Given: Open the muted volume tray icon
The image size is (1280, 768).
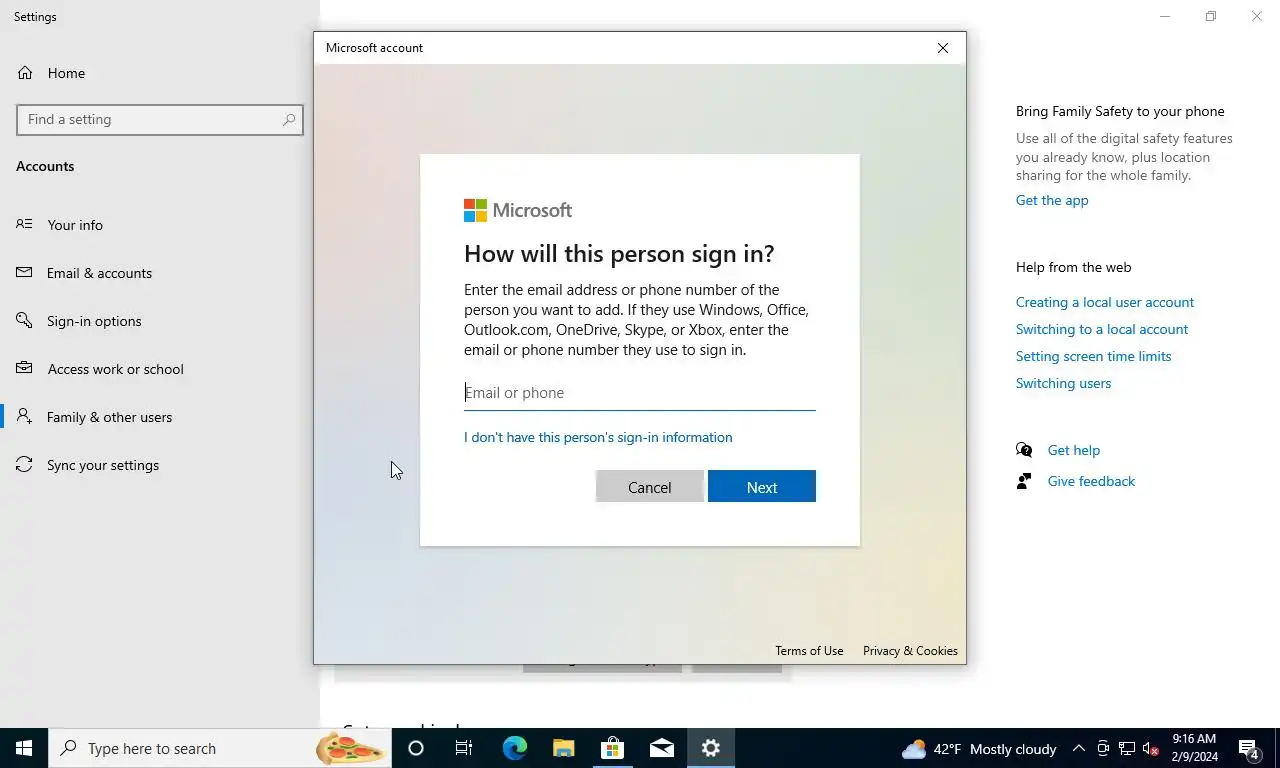Looking at the screenshot, I should pos(1151,748).
